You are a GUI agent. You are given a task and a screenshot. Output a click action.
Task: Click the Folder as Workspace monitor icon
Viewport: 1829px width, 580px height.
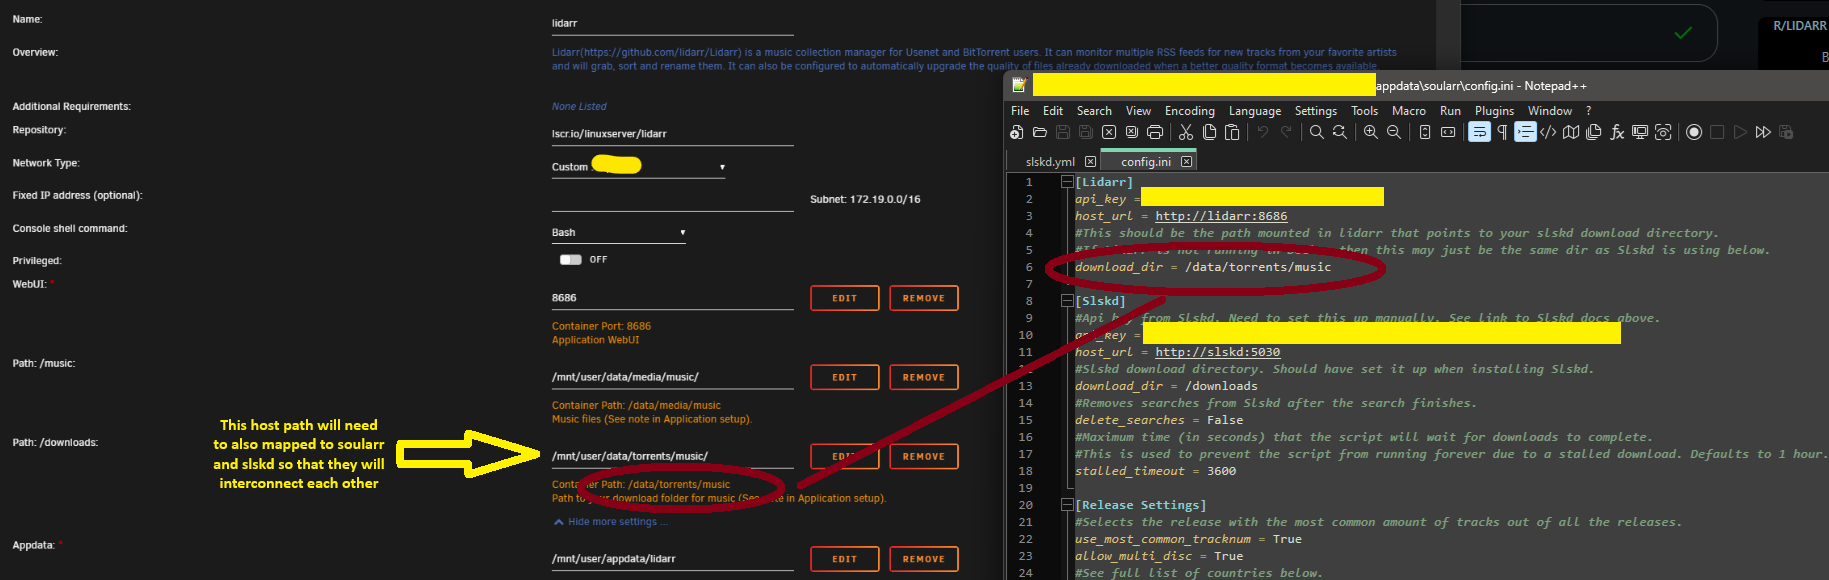pos(1640,132)
